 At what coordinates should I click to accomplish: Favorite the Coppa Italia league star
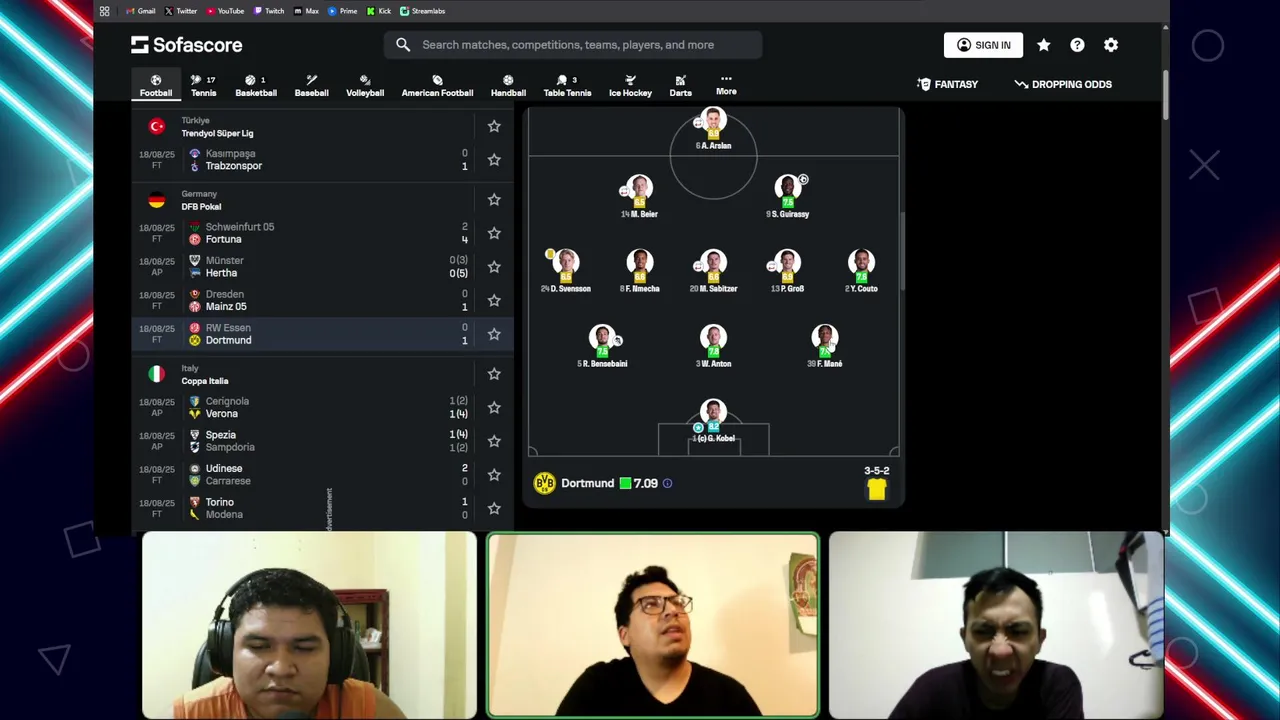point(494,374)
